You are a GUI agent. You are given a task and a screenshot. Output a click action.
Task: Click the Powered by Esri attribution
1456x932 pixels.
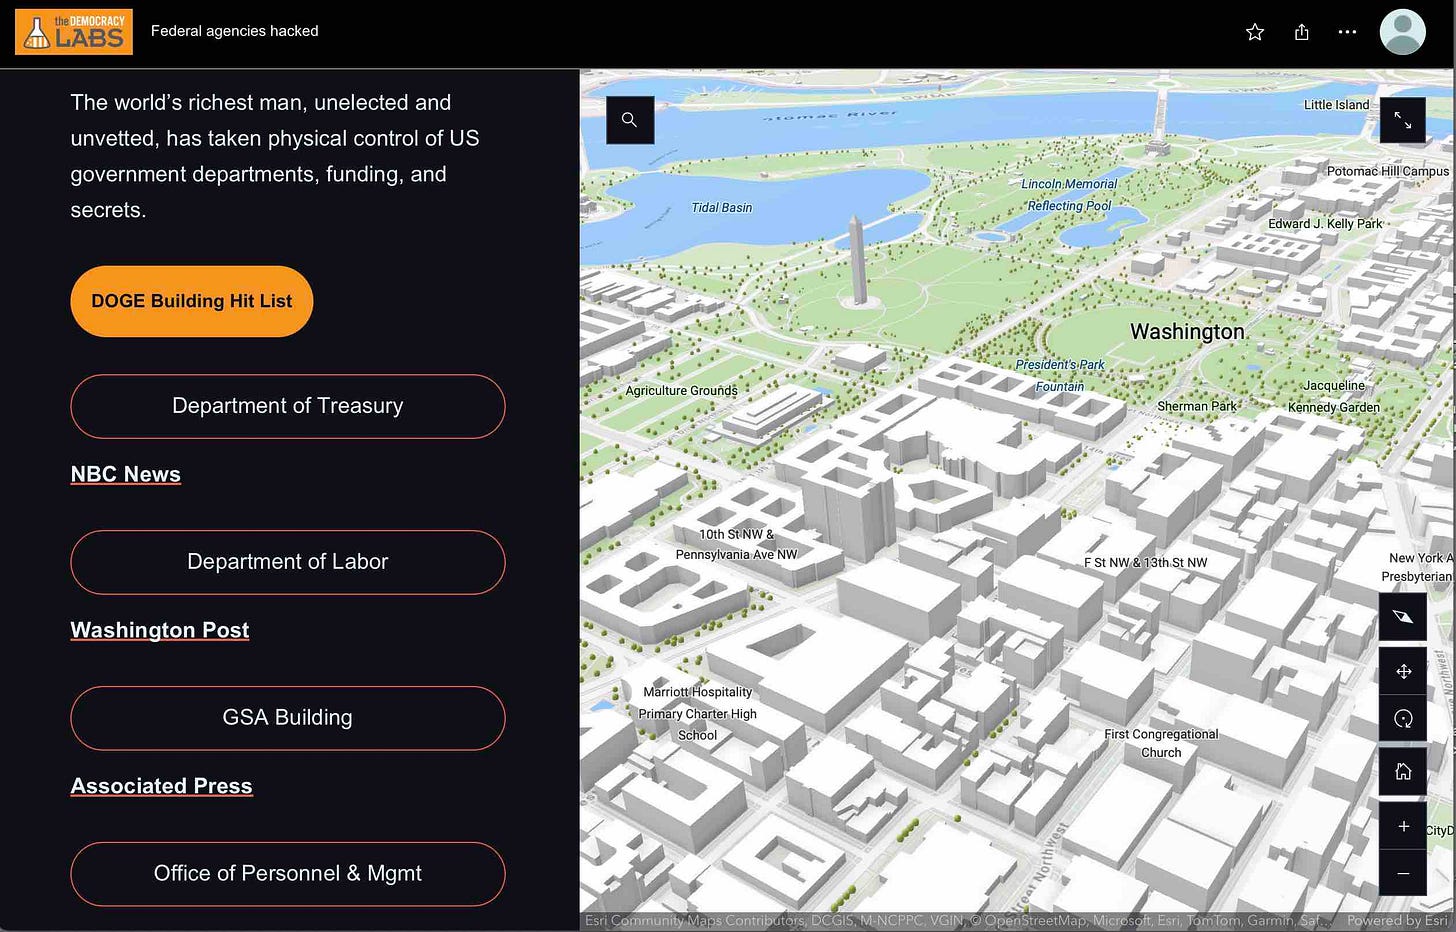point(1397,921)
